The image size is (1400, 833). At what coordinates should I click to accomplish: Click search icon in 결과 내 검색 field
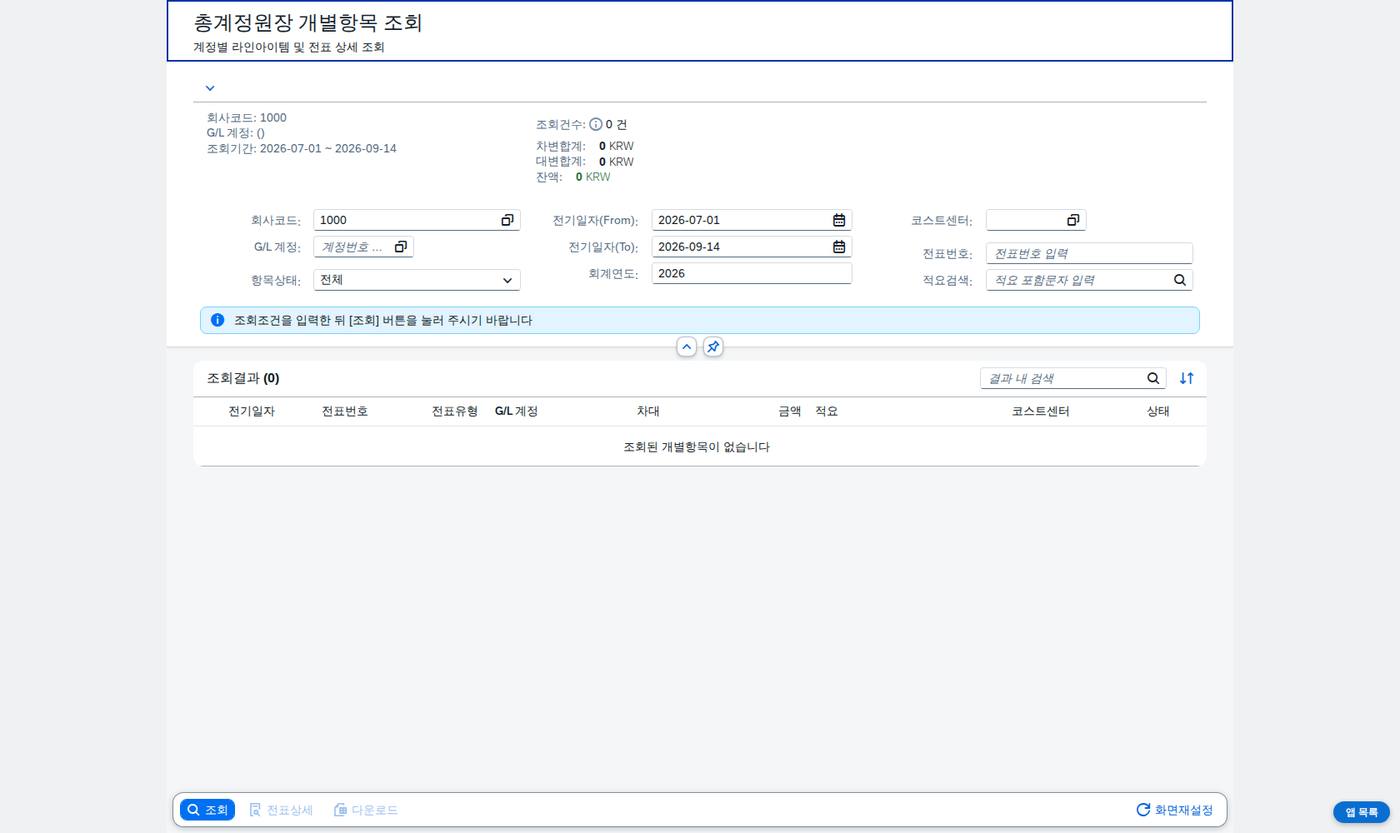(x=1153, y=378)
